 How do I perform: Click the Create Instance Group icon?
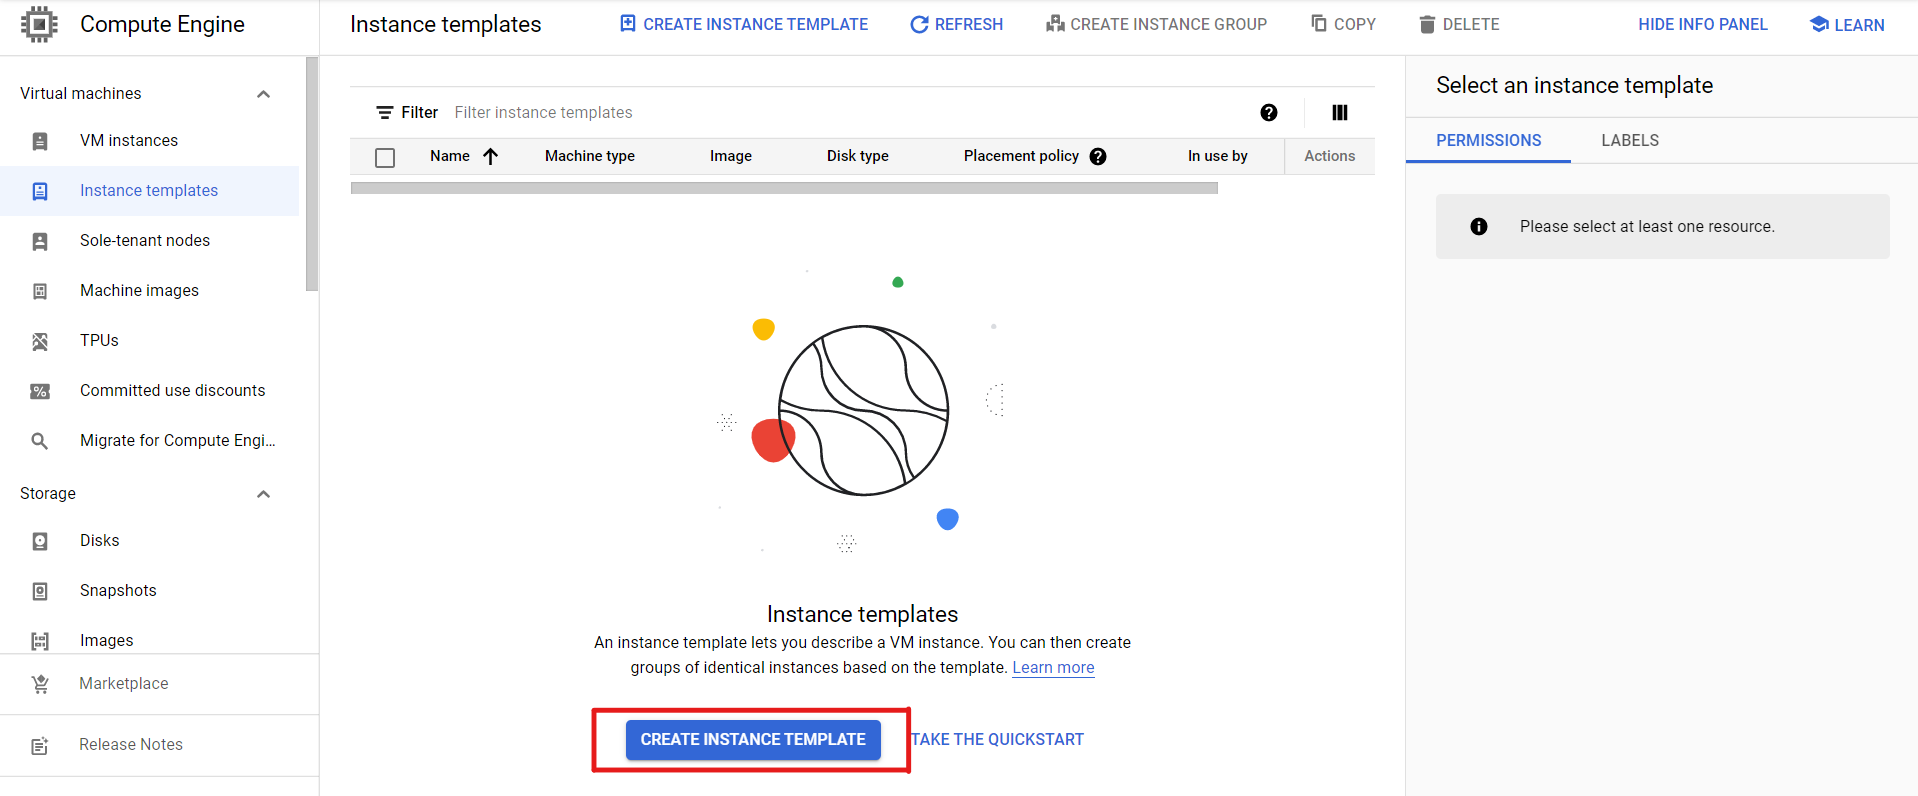point(1055,23)
